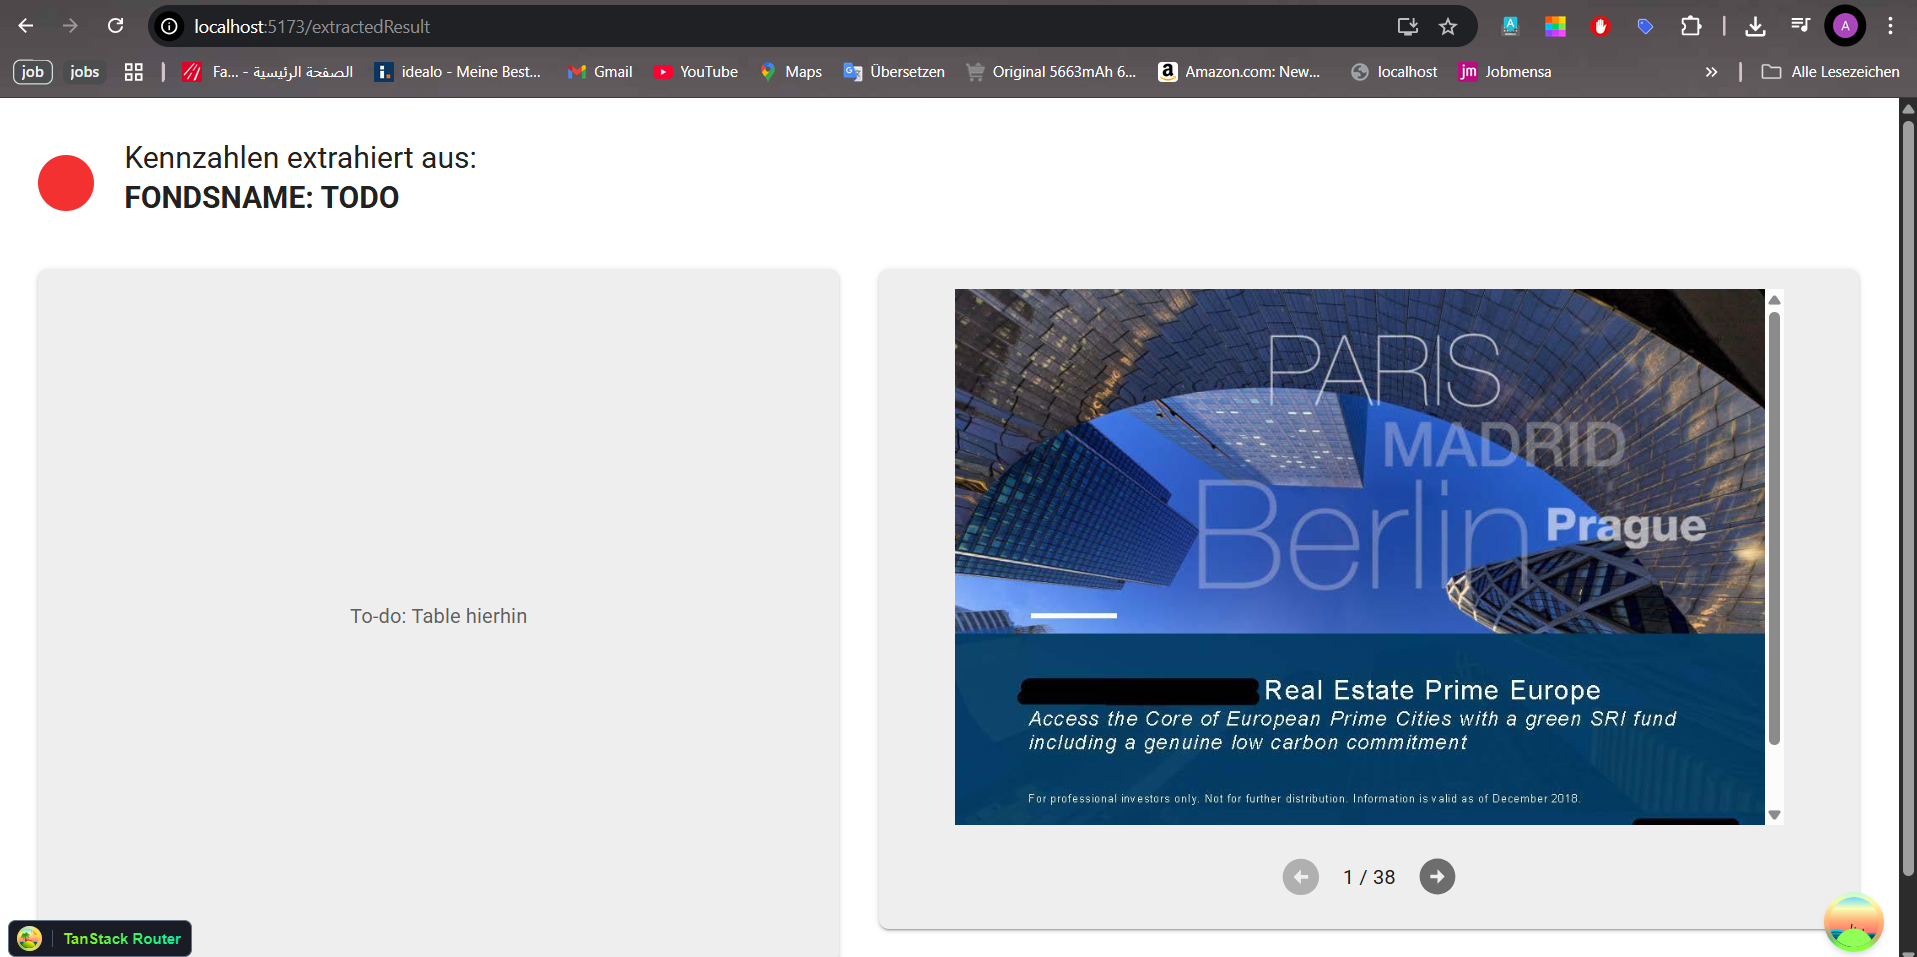
Task: Expand hidden bookmarks with double chevron
Action: (x=1711, y=72)
